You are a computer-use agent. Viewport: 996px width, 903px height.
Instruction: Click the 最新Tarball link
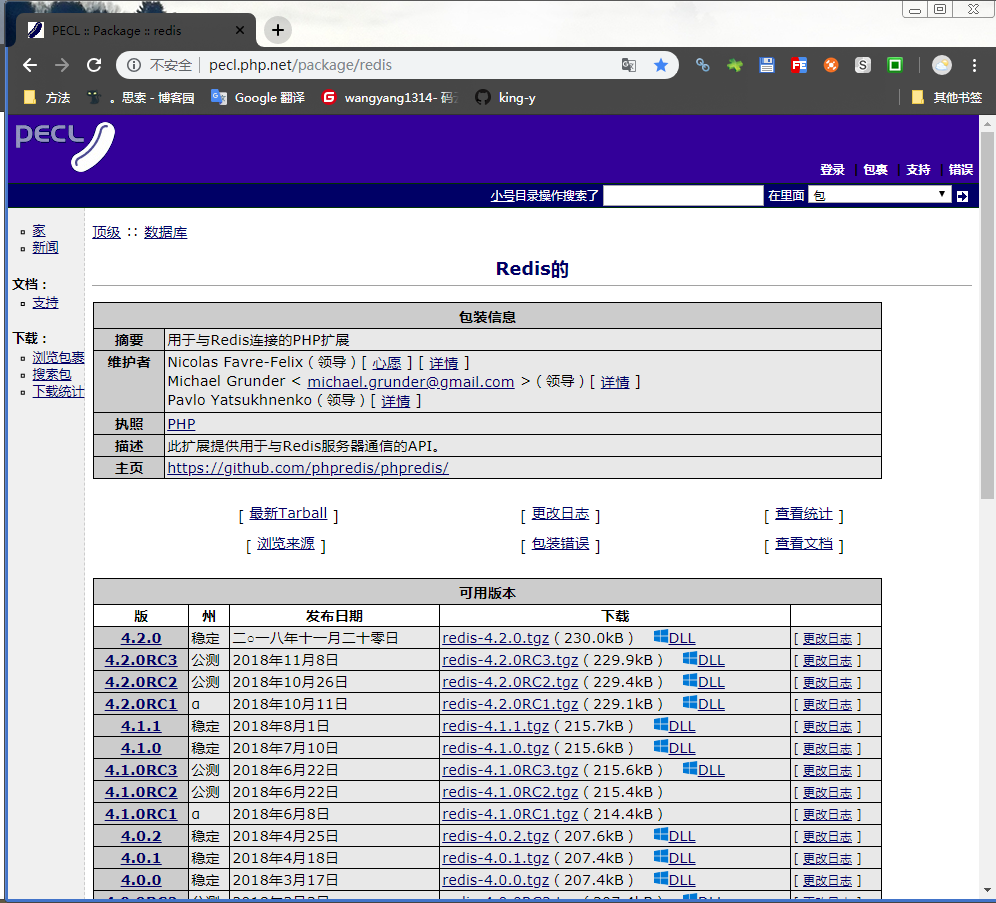click(288, 513)
